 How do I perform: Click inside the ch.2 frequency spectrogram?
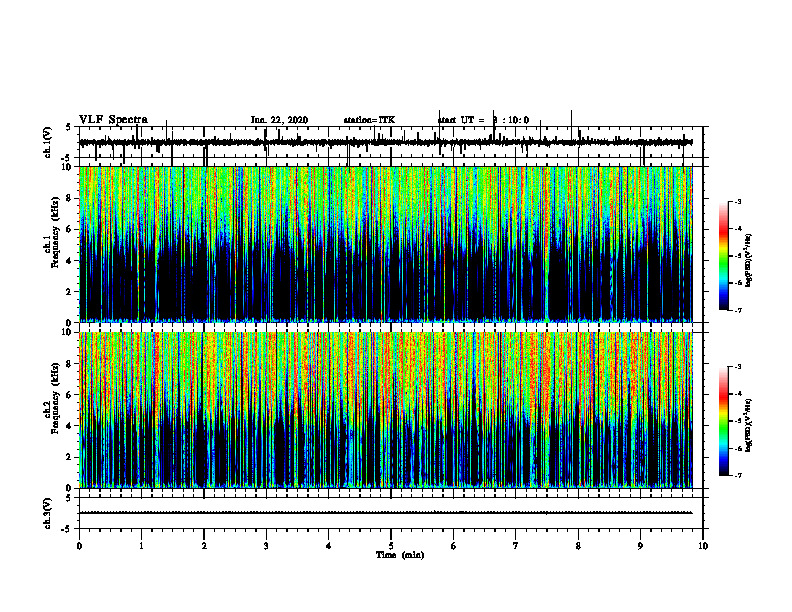(x=386, y=410)
